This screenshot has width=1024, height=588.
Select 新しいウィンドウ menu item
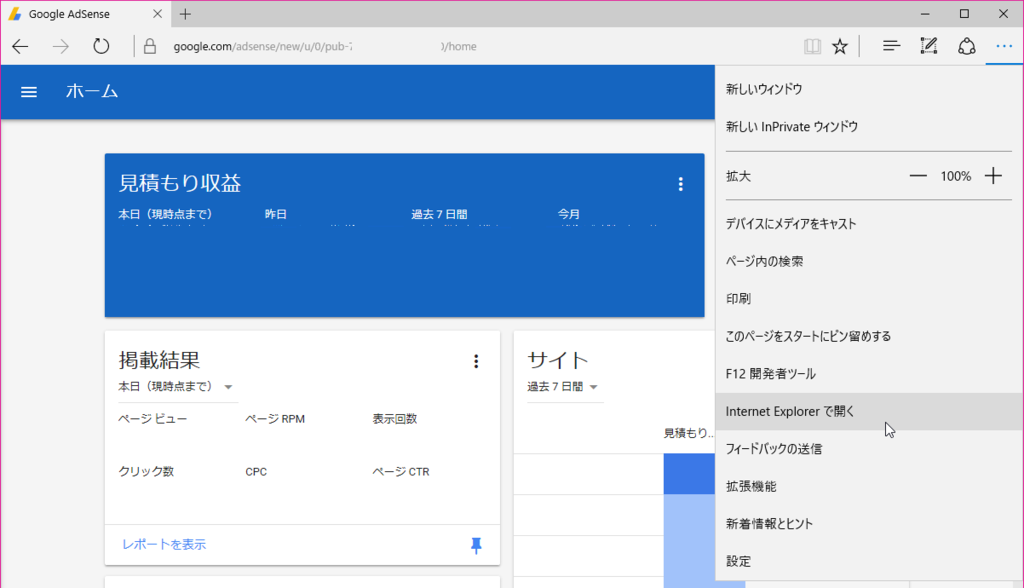869,90
